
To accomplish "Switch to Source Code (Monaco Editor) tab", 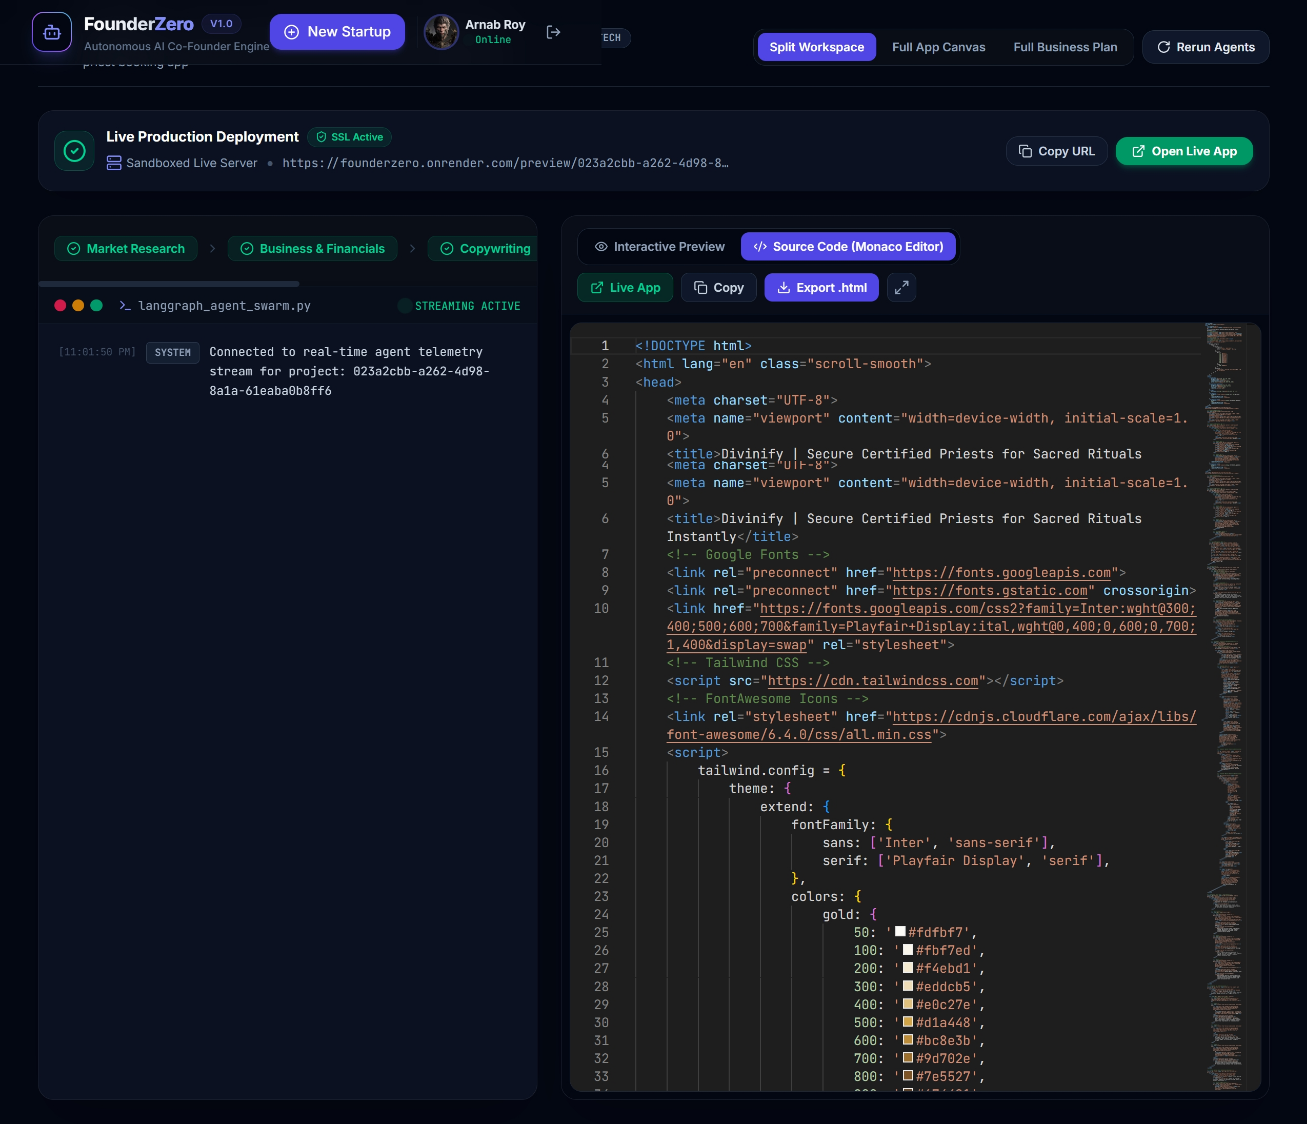I will click(x=848, y=247).
